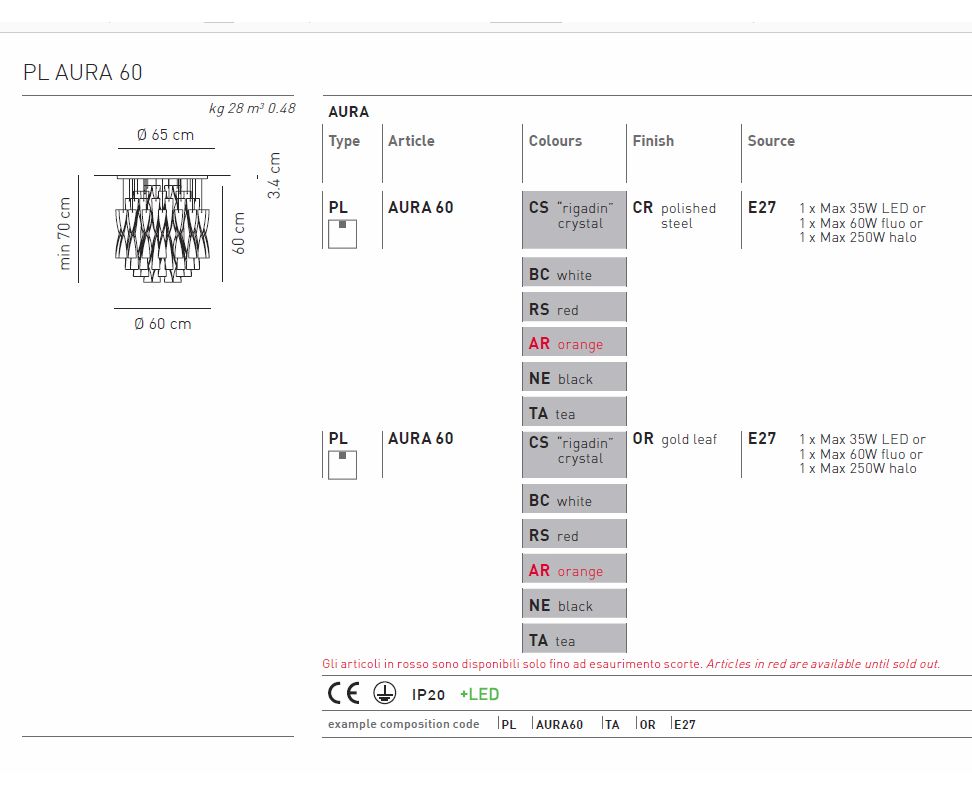Viewport: 972px width, 796px height.
Task: Click the OR gold leaf finish label
Action: point(675,439)
